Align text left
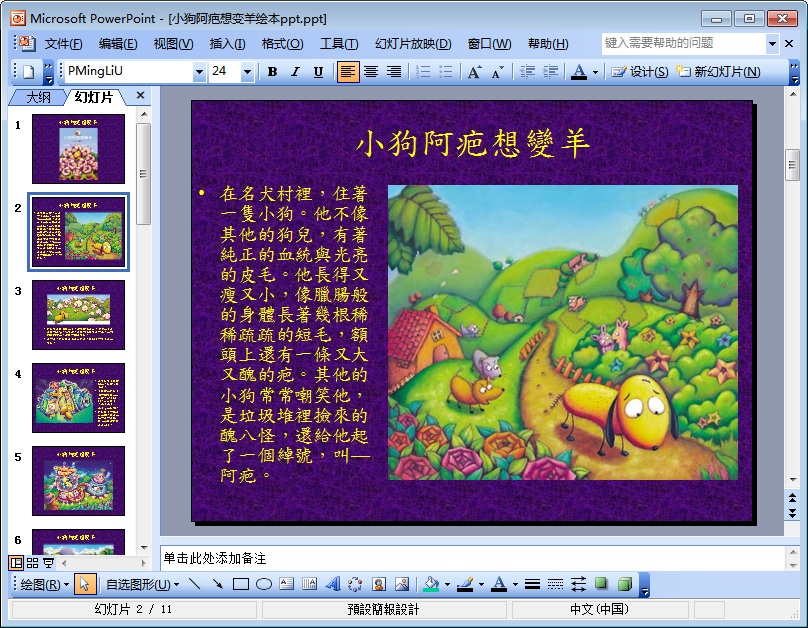Viewport: 808px width, 628px height. tap(348, 72)
